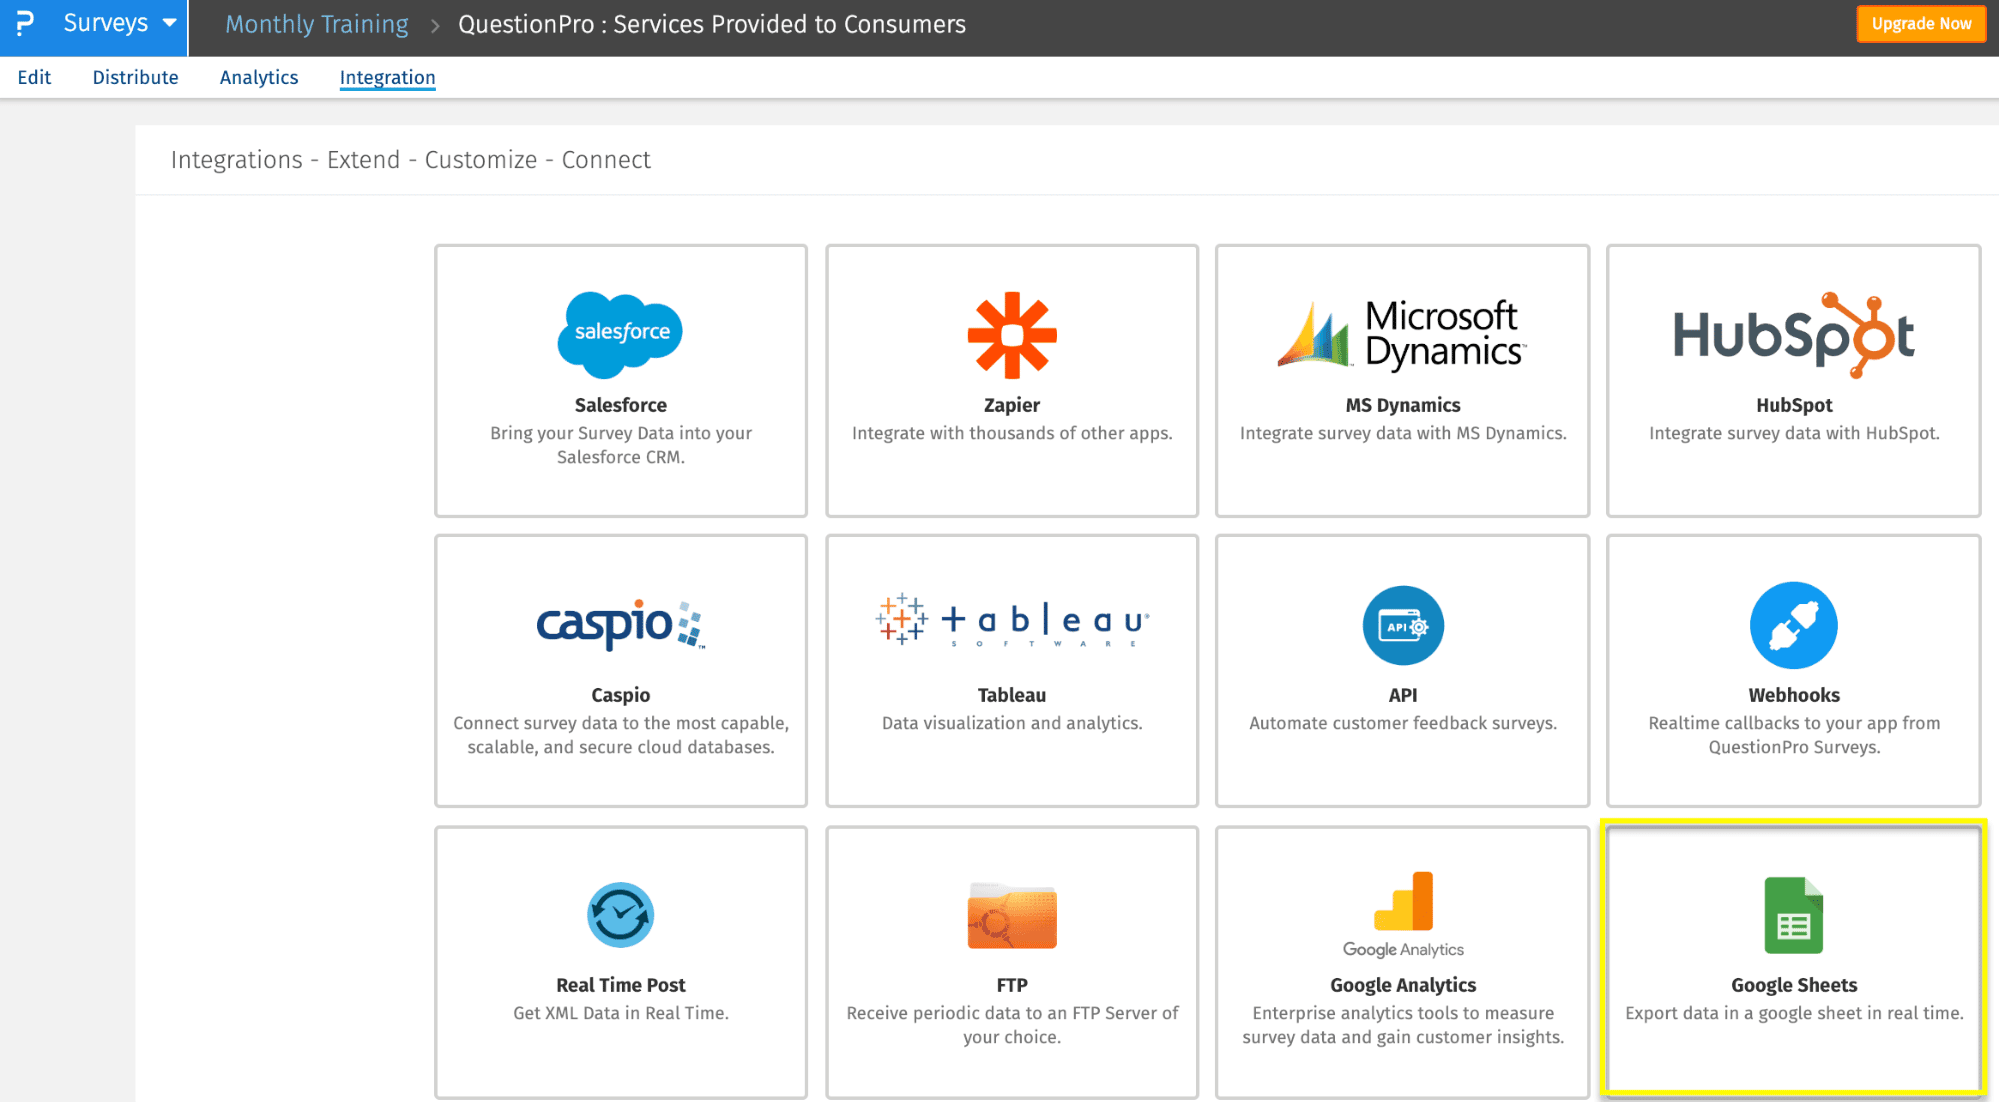Open the Tableau integration title
This screenshot has width=1999, height=1102.
(x=1012, y=695)
